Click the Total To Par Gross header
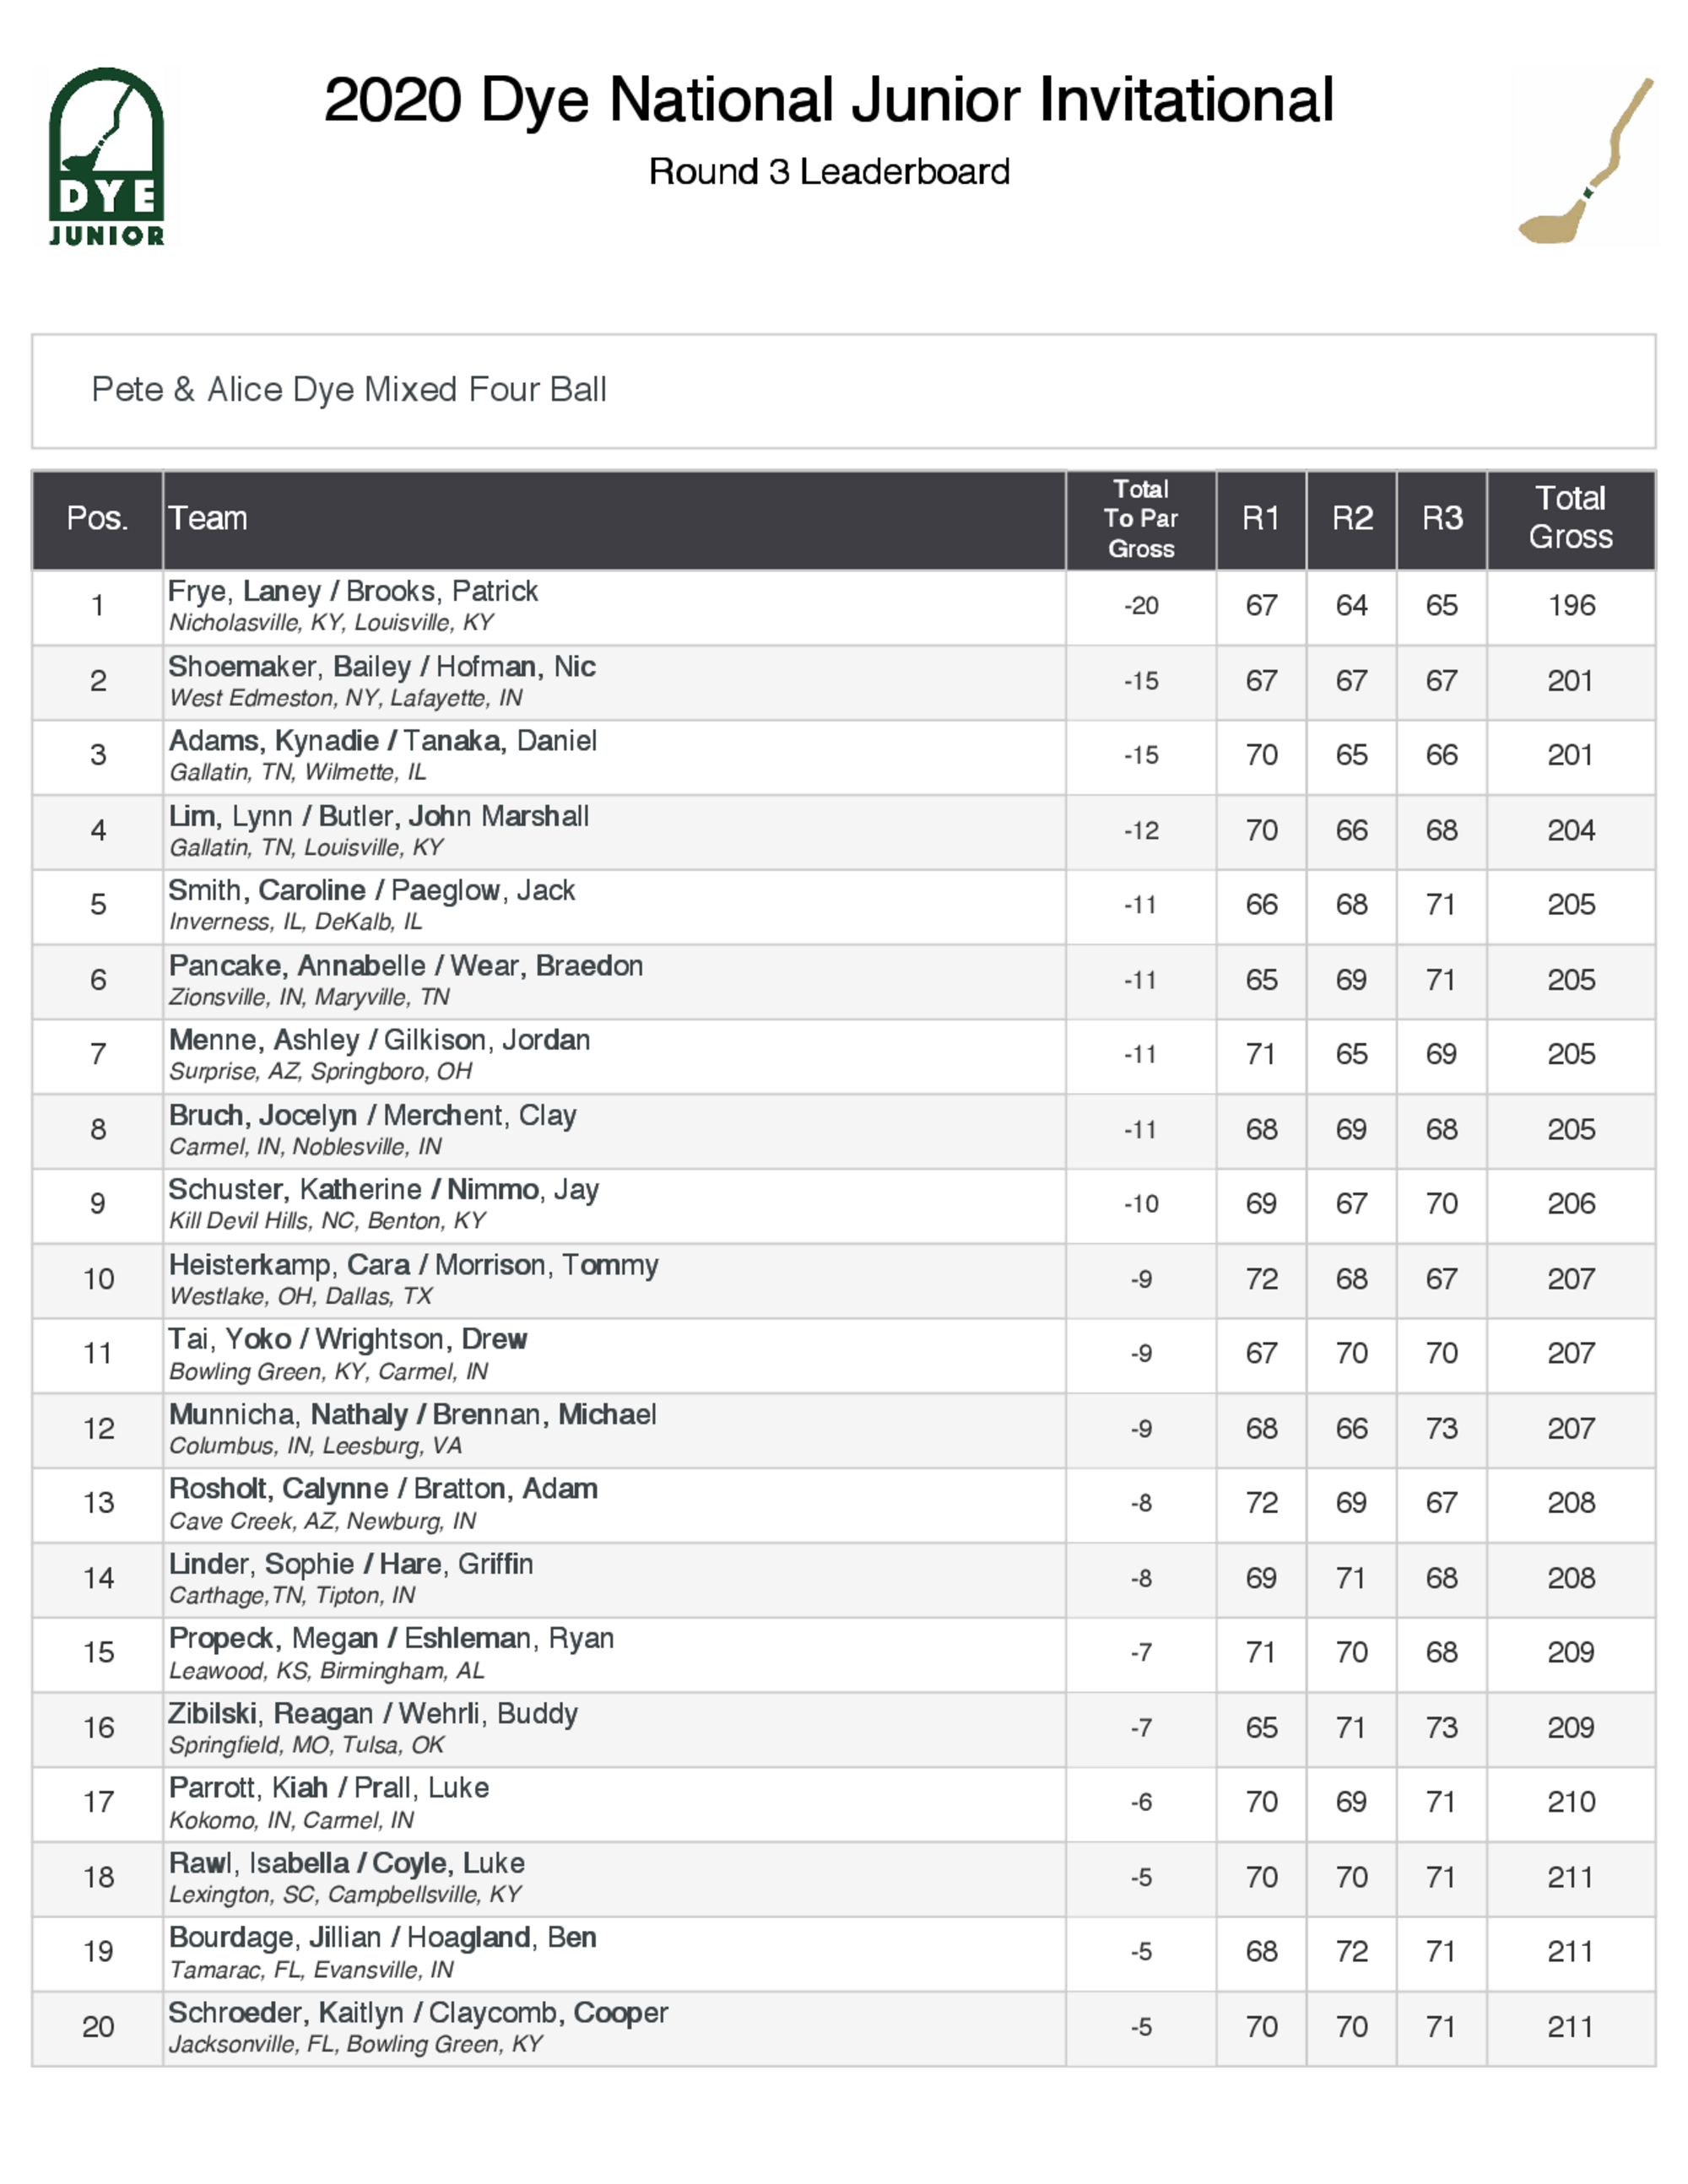Image resolution: width=1688 pixels, height=2184 pixels. coord(1140,518)
